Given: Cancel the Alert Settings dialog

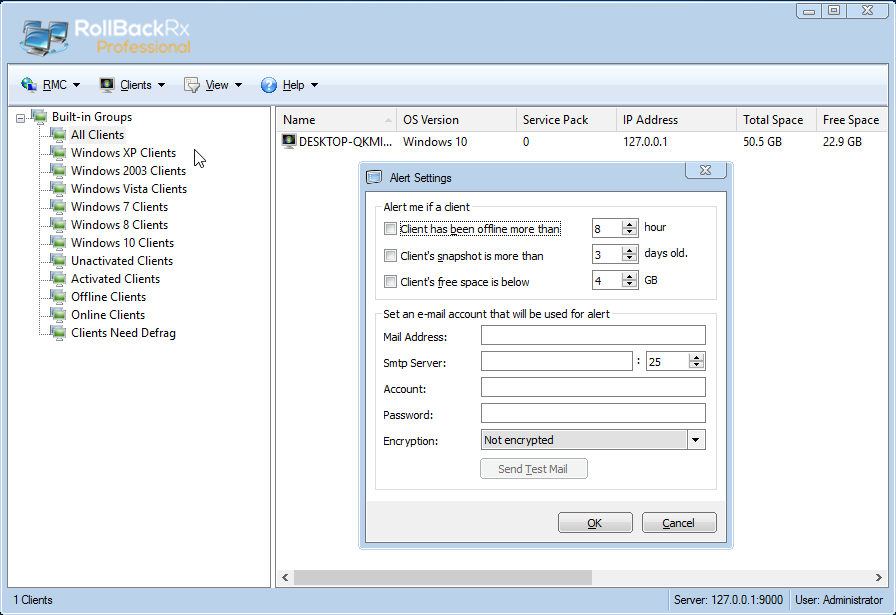Looking at the screenshot, I should [679, 523].
